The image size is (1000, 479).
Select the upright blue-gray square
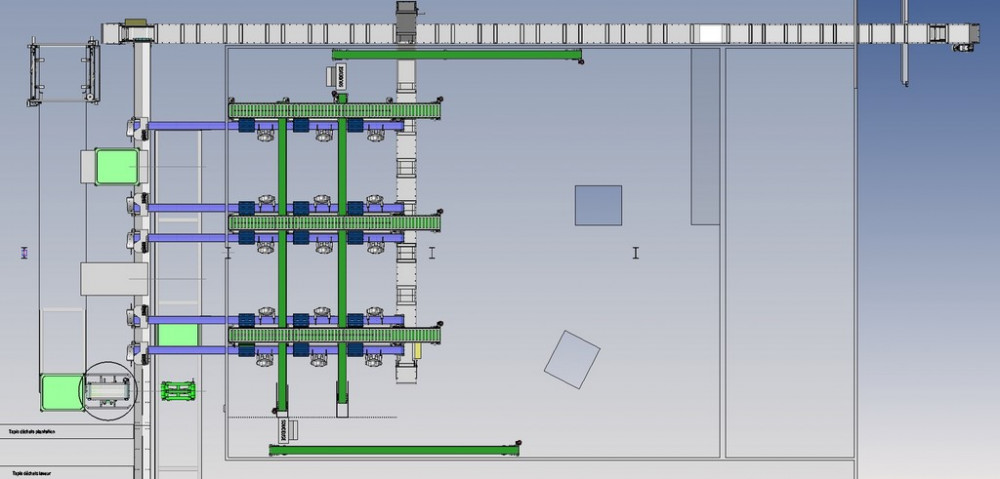598,205
